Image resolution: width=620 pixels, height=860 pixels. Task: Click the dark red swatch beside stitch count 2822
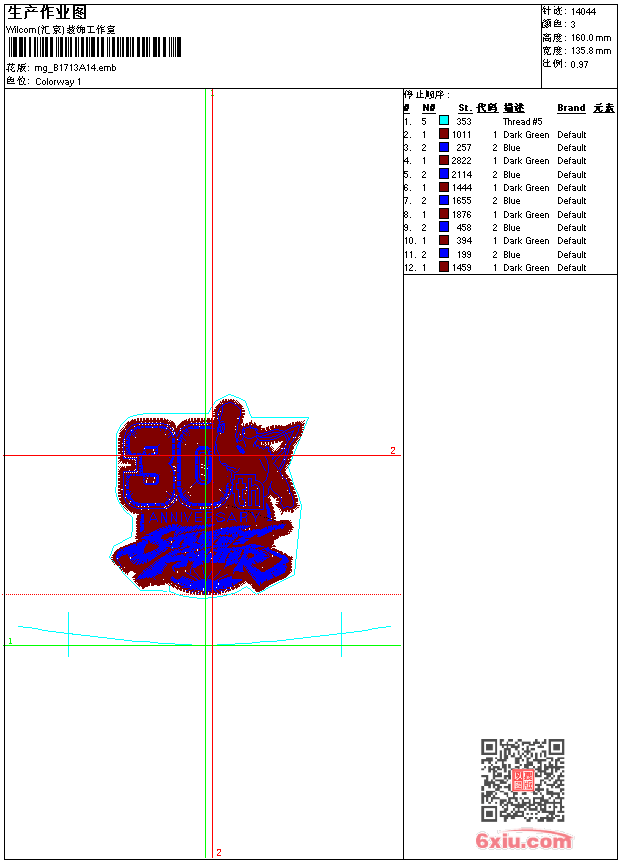pyautogui.click(x=444, y=160)
